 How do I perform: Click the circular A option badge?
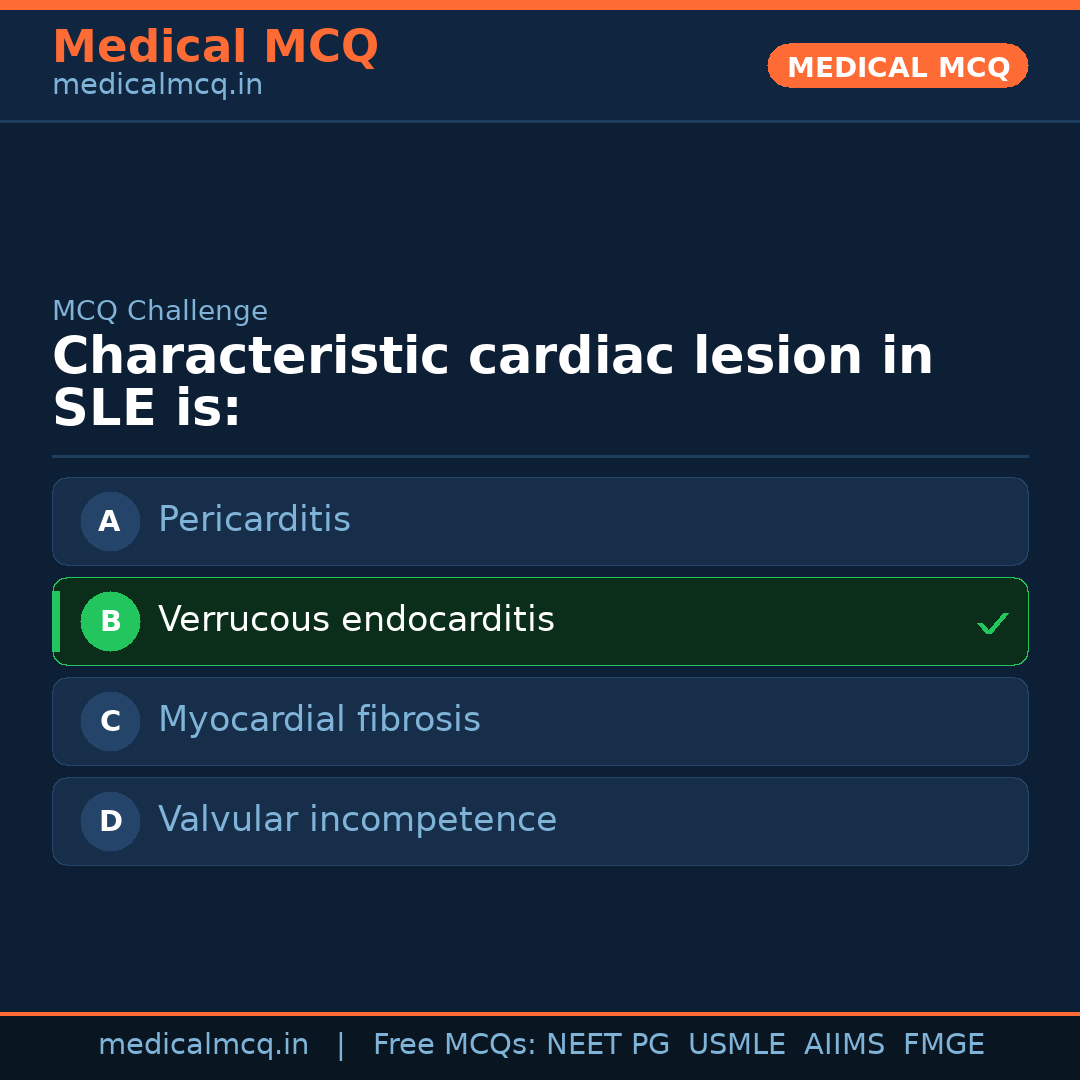click(110, 521)
